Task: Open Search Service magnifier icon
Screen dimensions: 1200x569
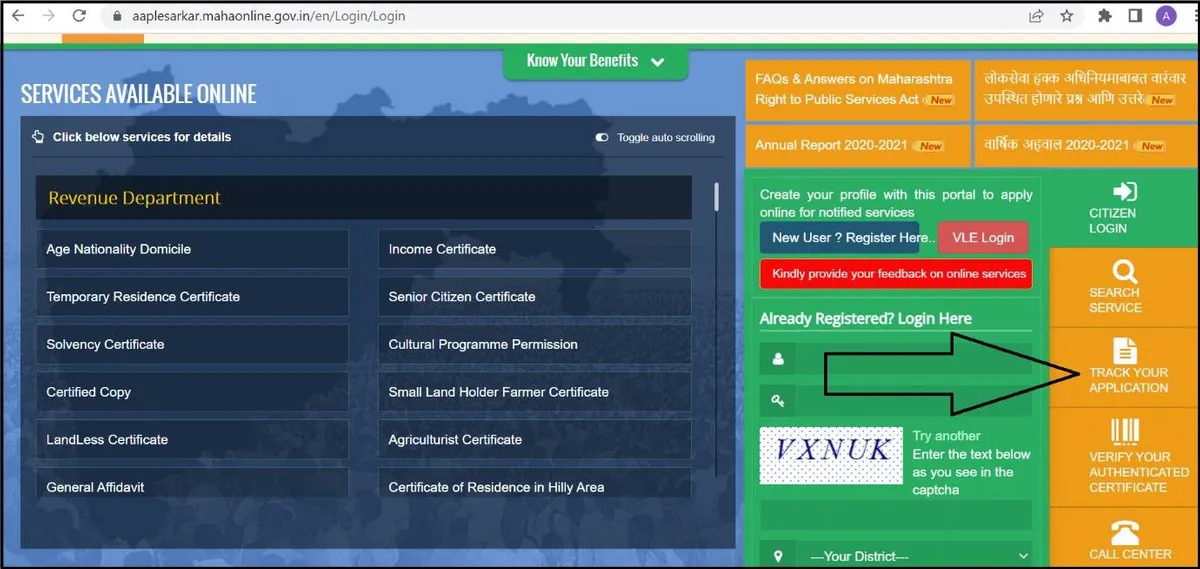Action: pos(1124,271)
